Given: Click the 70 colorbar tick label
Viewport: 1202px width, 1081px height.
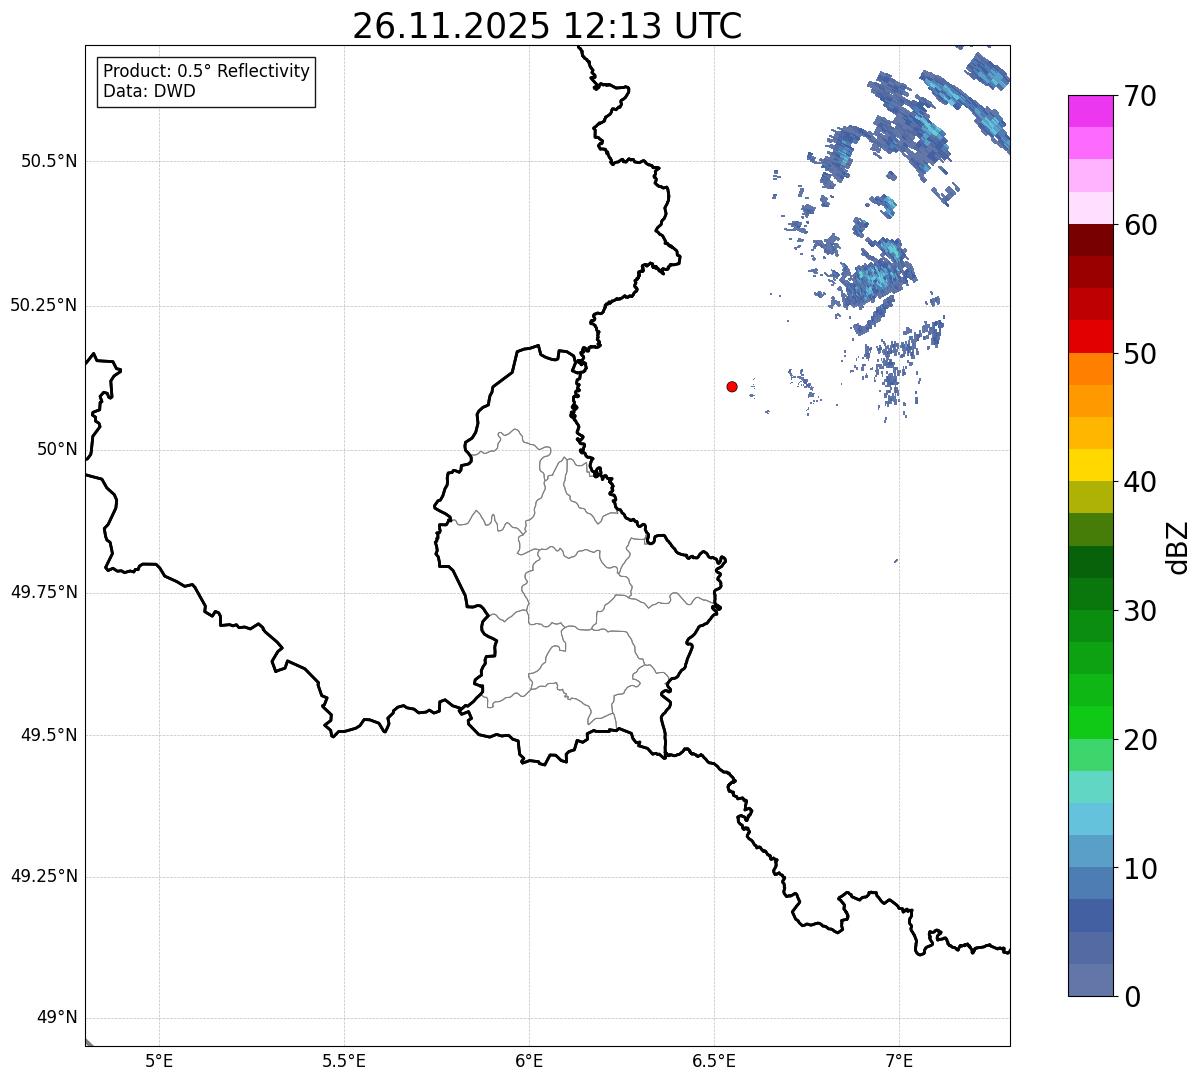Looking at the screenshot, I should 1140,96.
